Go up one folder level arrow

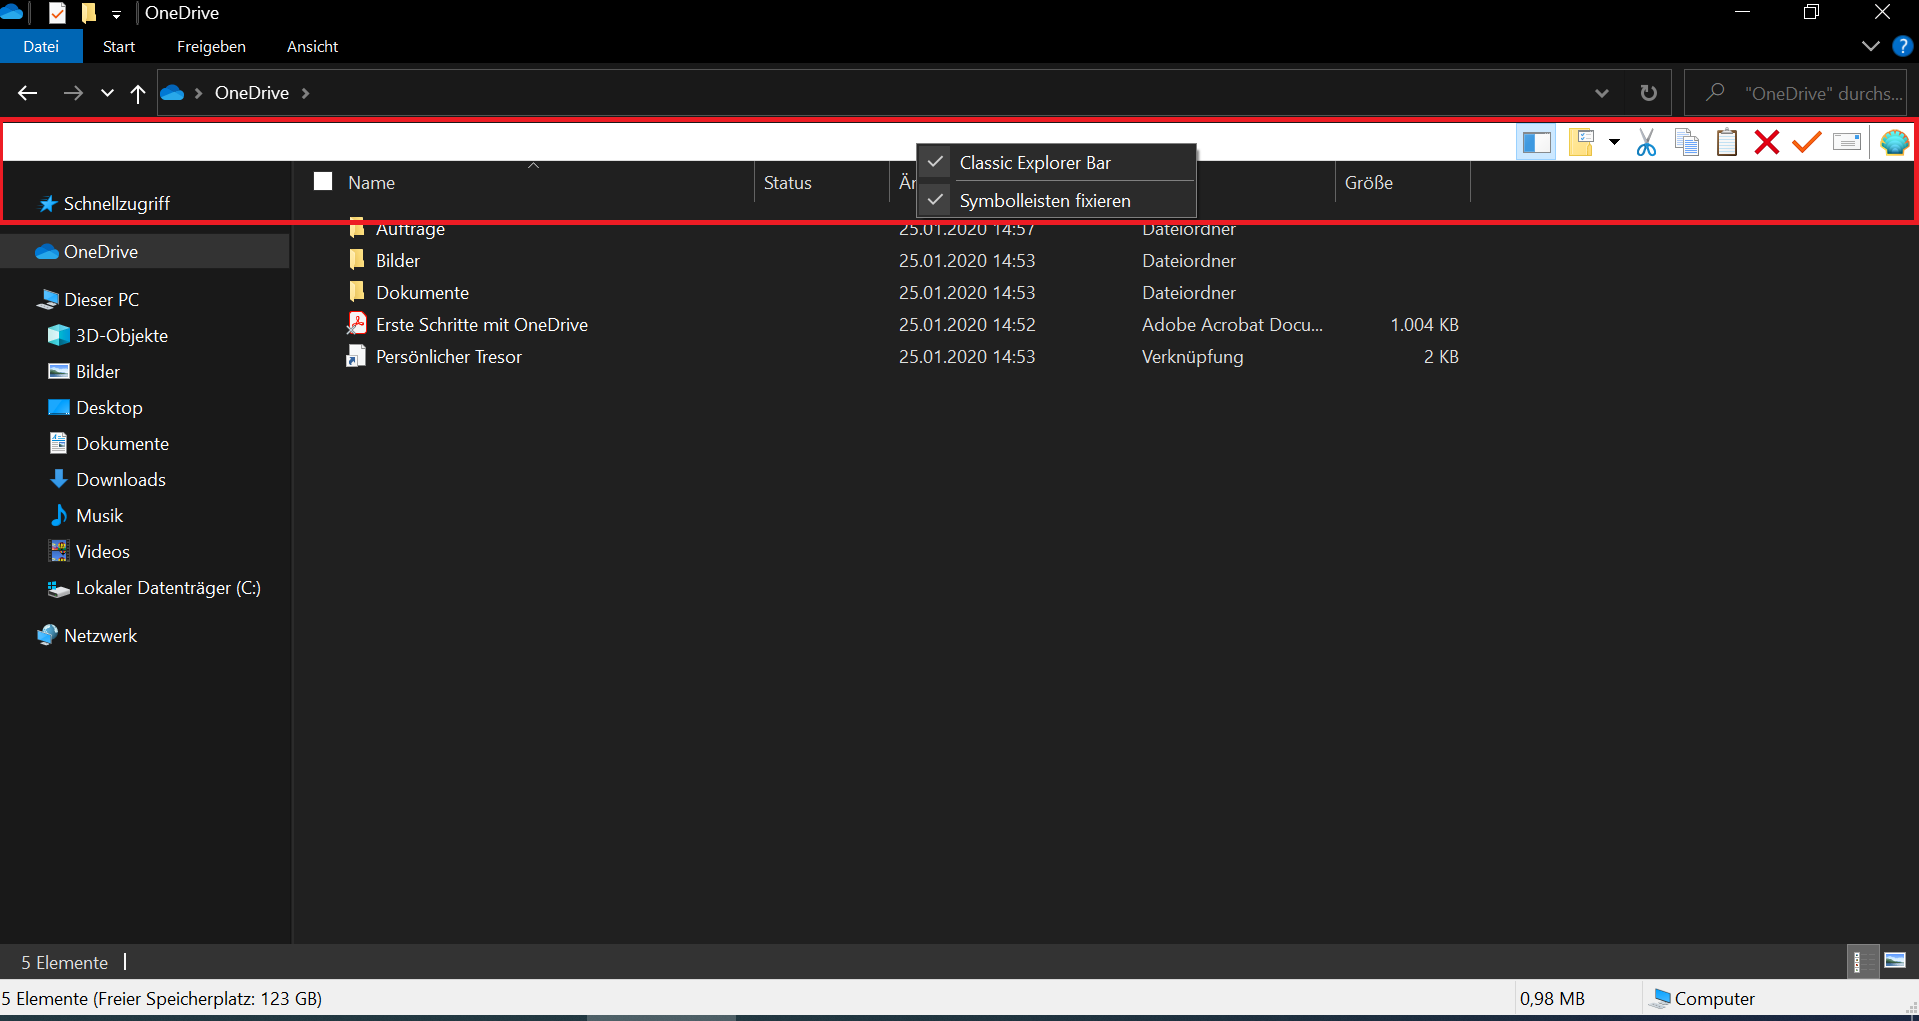[138, 93]
